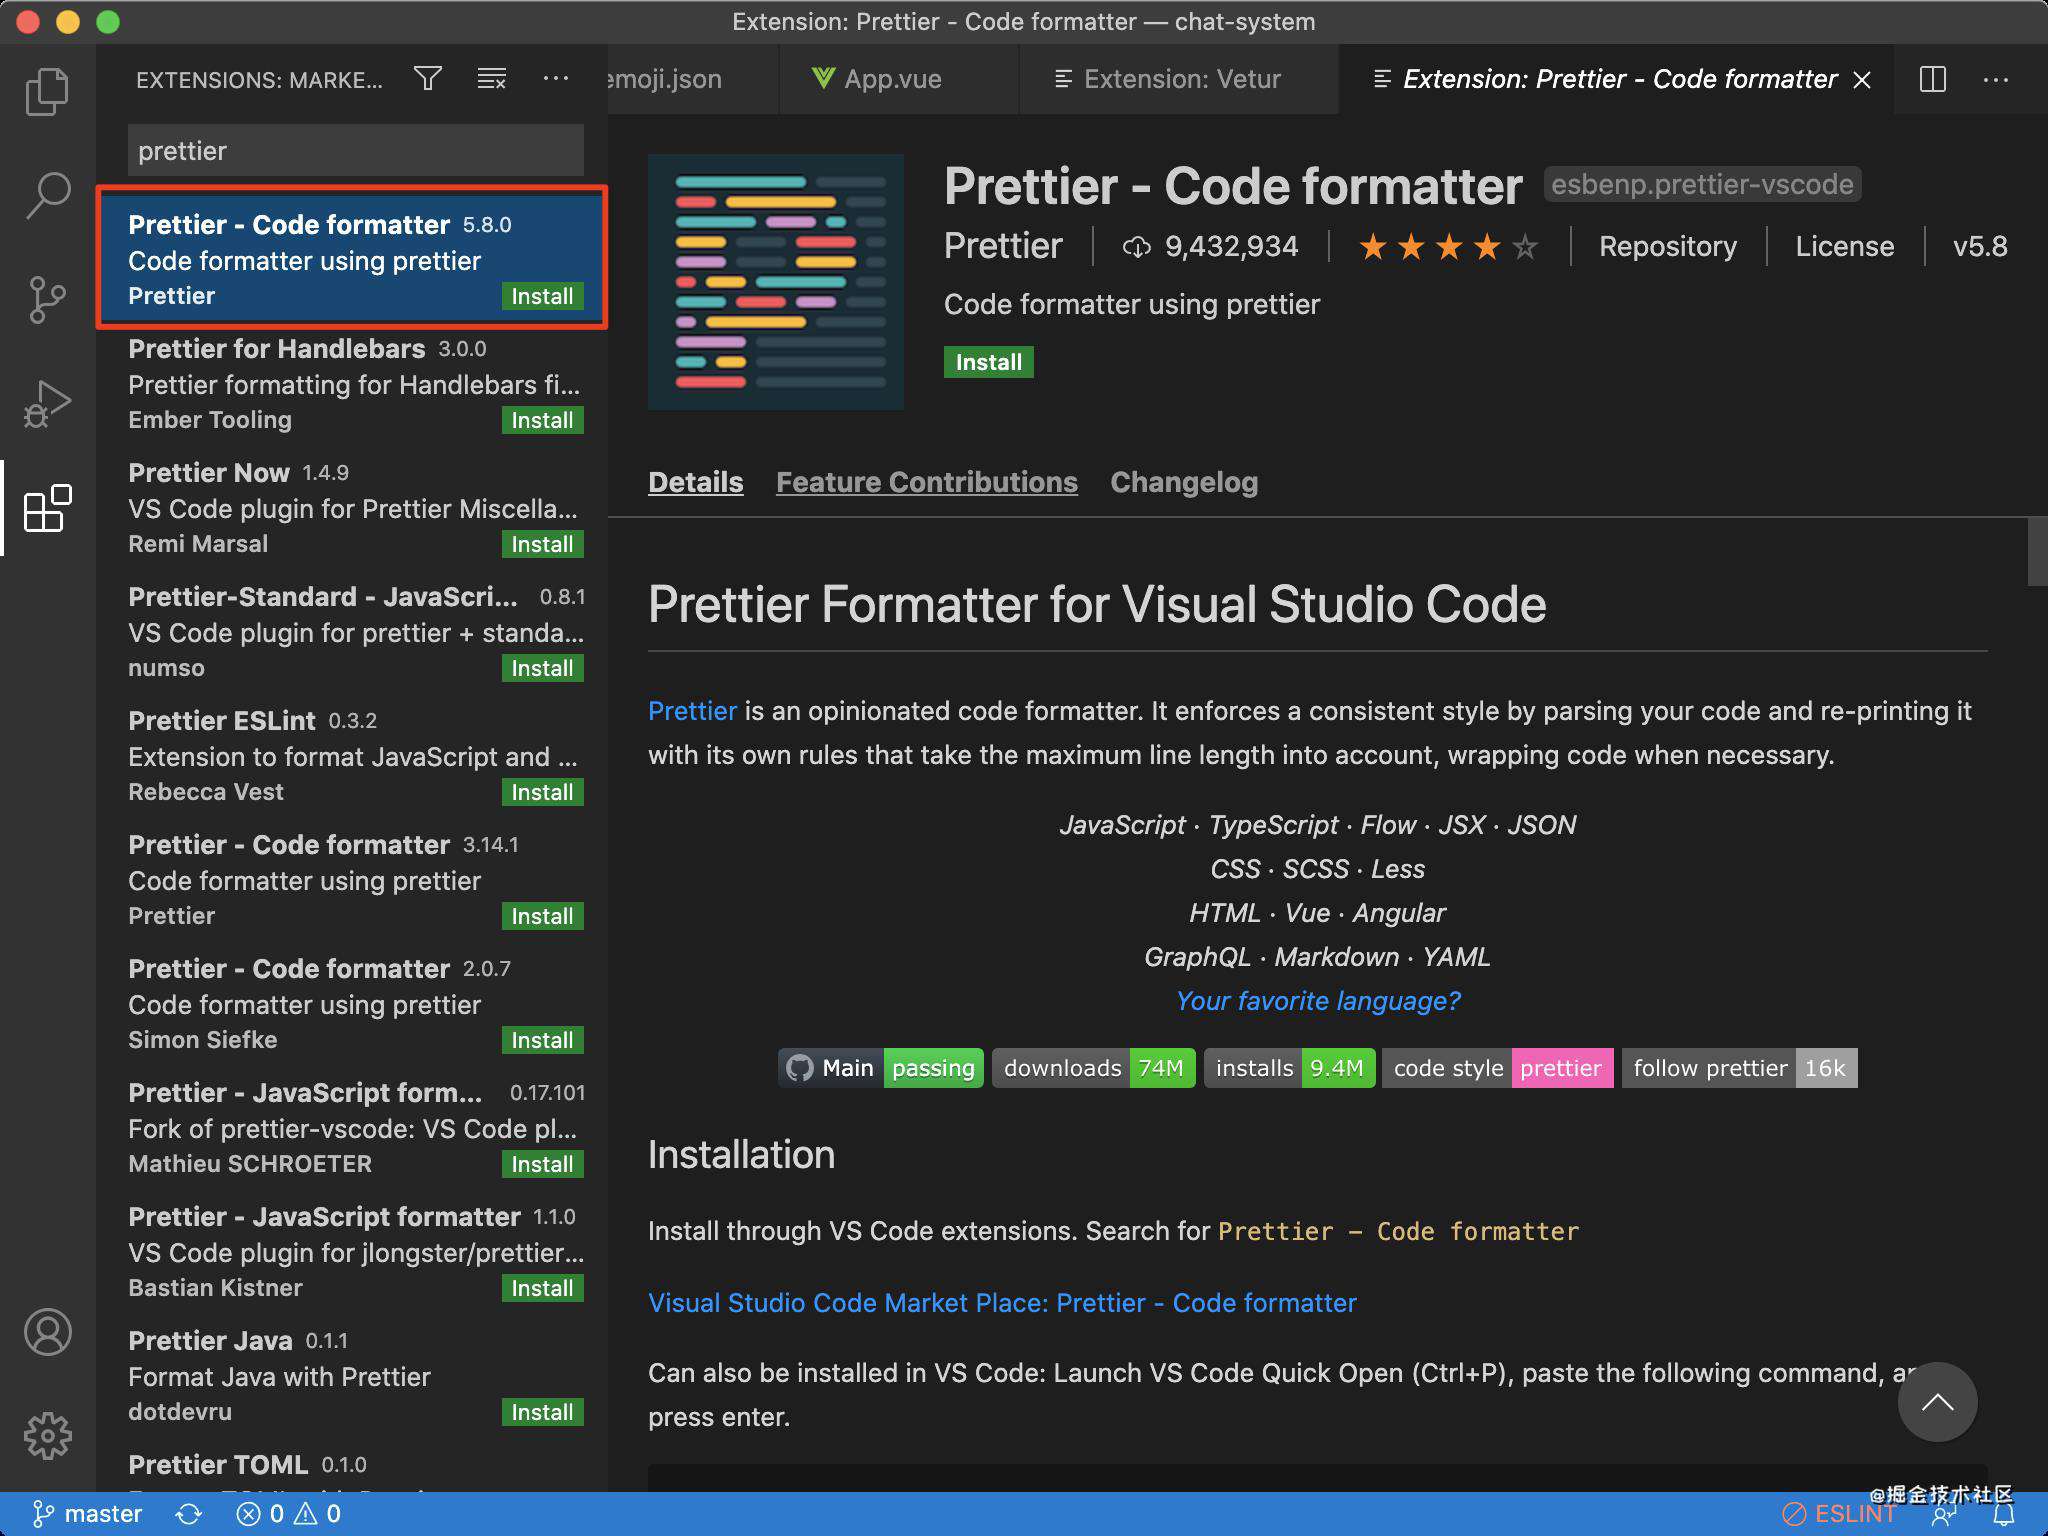Open the notifications bell

[x=2004, y=1515]
